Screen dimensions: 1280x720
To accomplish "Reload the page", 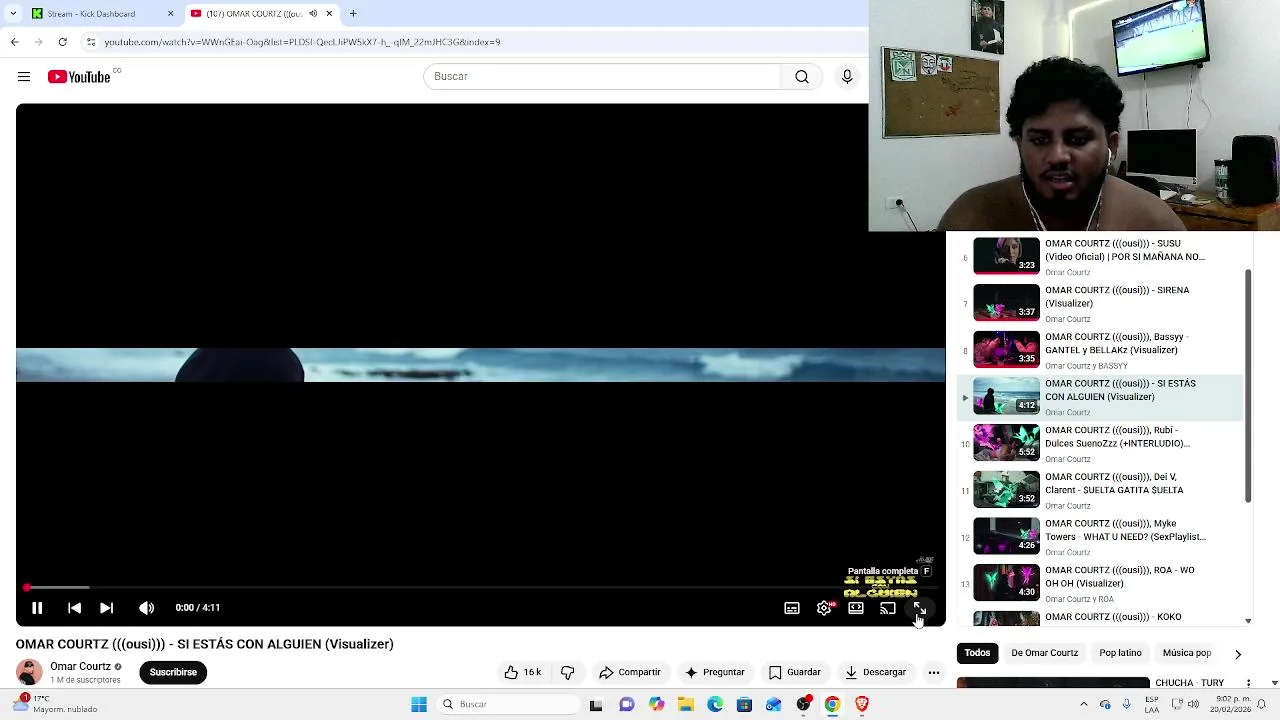I will (x=62, y=42).
